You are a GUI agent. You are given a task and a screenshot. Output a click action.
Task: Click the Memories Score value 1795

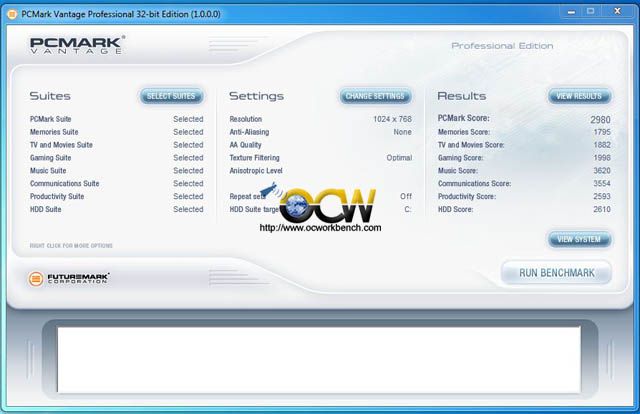coord(602,132)
